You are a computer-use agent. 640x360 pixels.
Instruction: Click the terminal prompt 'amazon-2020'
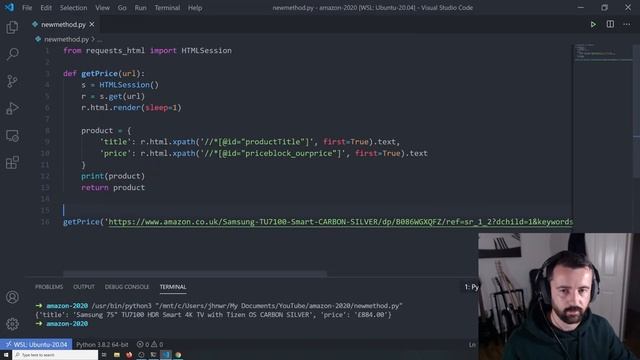[67, 324]
